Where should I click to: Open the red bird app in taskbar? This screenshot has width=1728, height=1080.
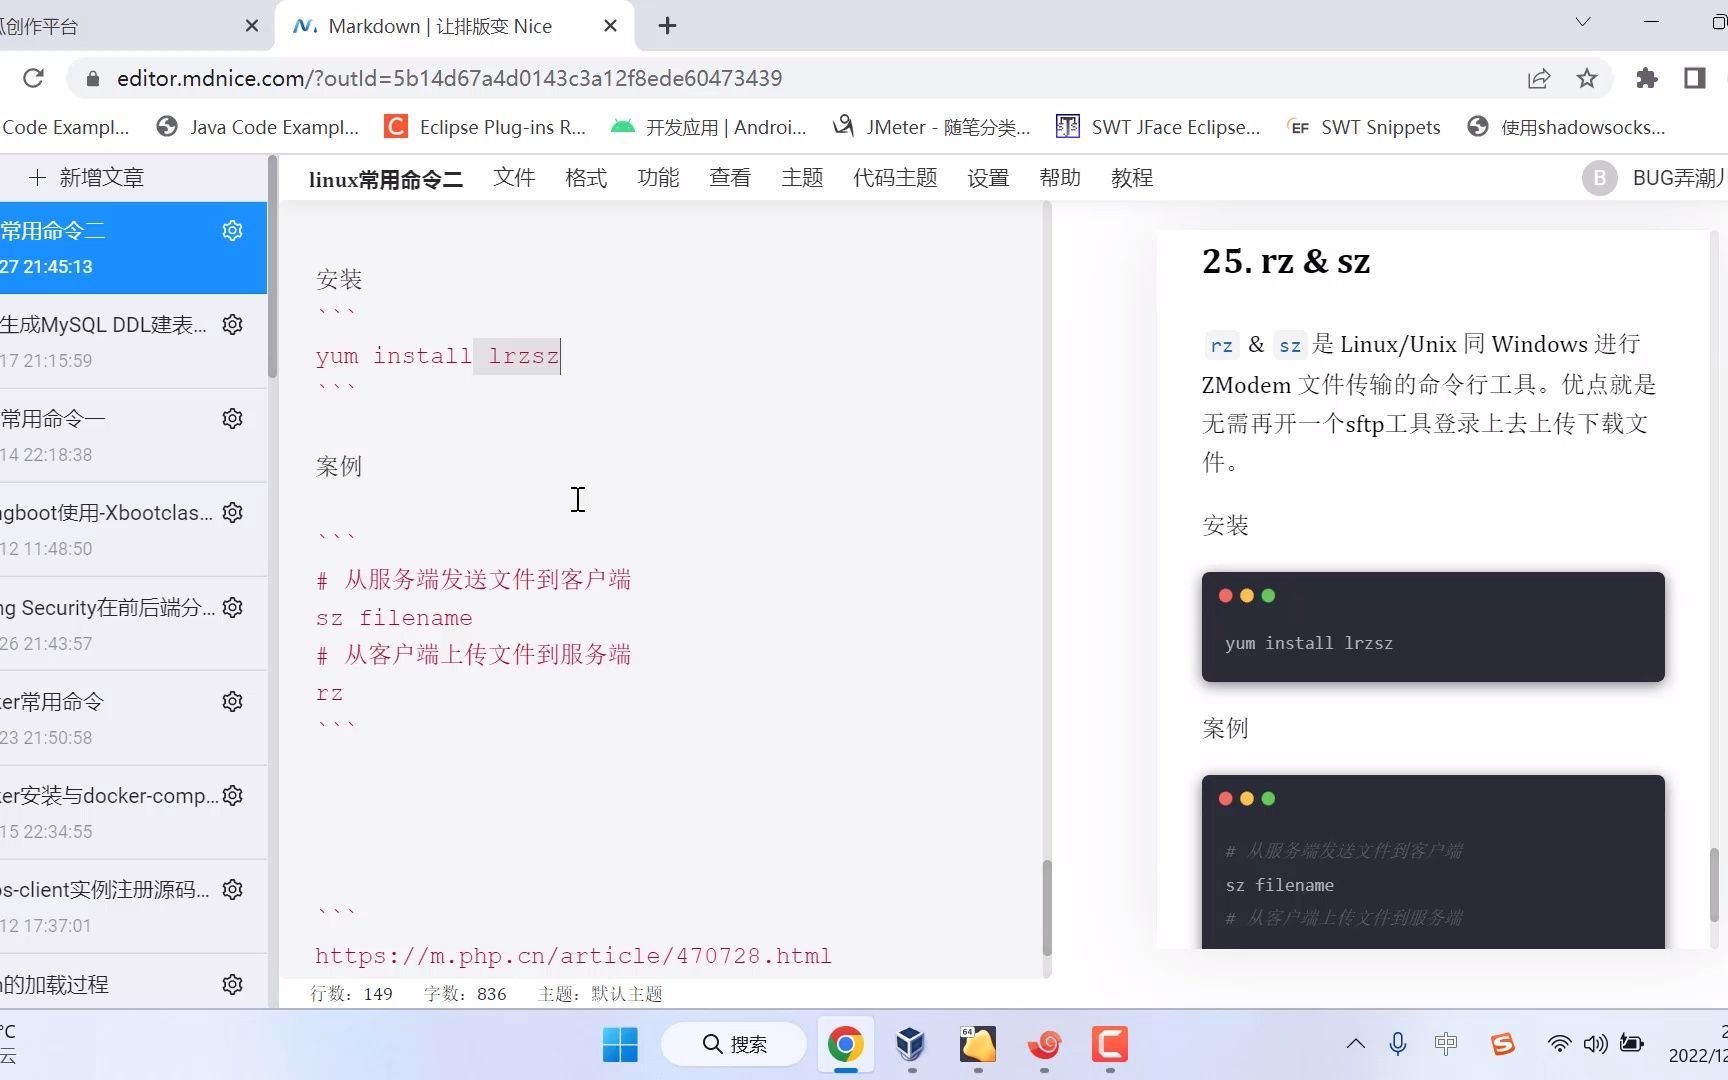(x=1044, y=1045)
